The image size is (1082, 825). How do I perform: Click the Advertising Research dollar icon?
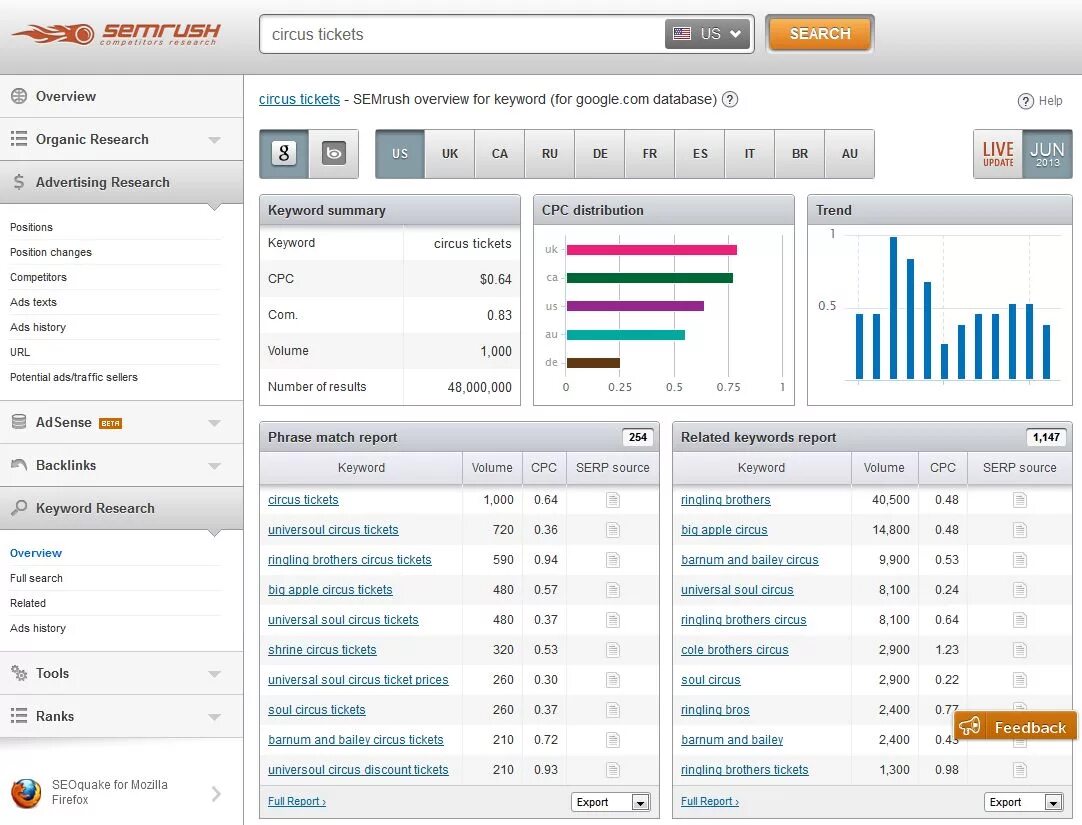click(19, 182)
